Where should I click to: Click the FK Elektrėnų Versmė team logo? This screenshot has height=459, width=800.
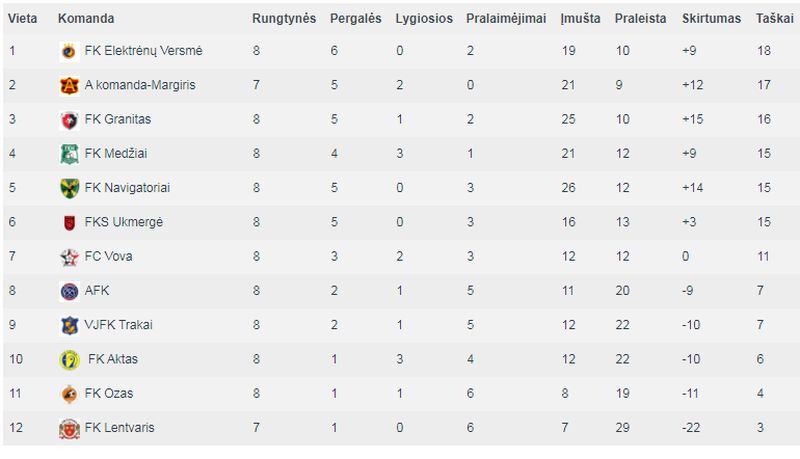click(69, 51)
